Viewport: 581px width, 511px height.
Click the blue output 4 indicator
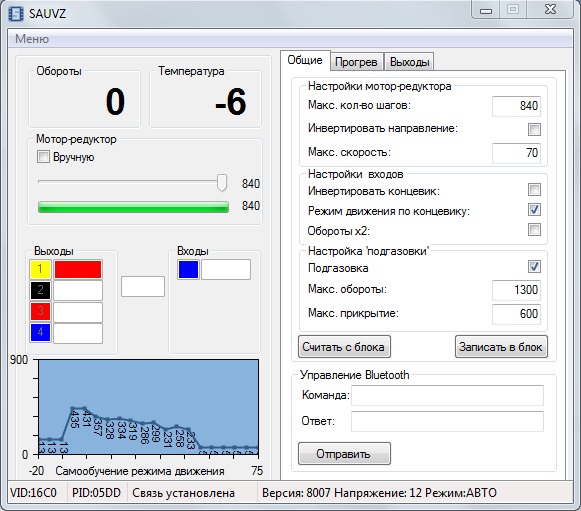(40, 332)
